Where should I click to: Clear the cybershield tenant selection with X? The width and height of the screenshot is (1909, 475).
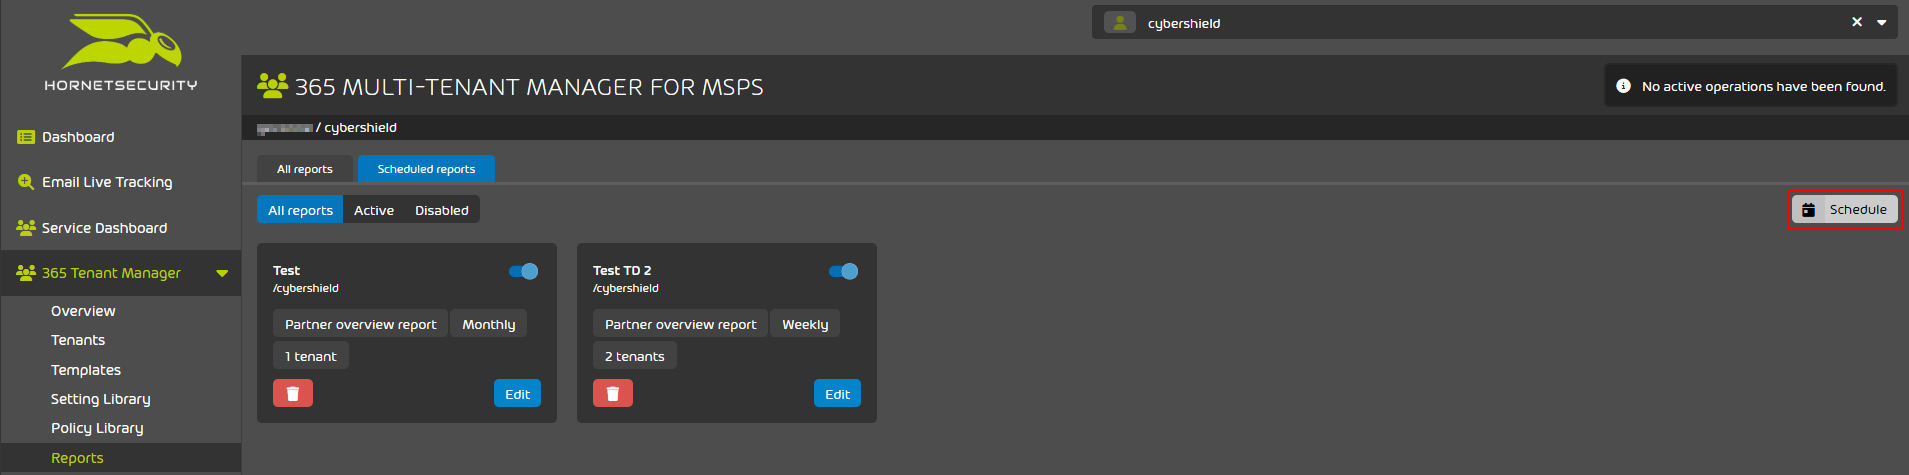pyautogui.click(x=1856, y=22)
